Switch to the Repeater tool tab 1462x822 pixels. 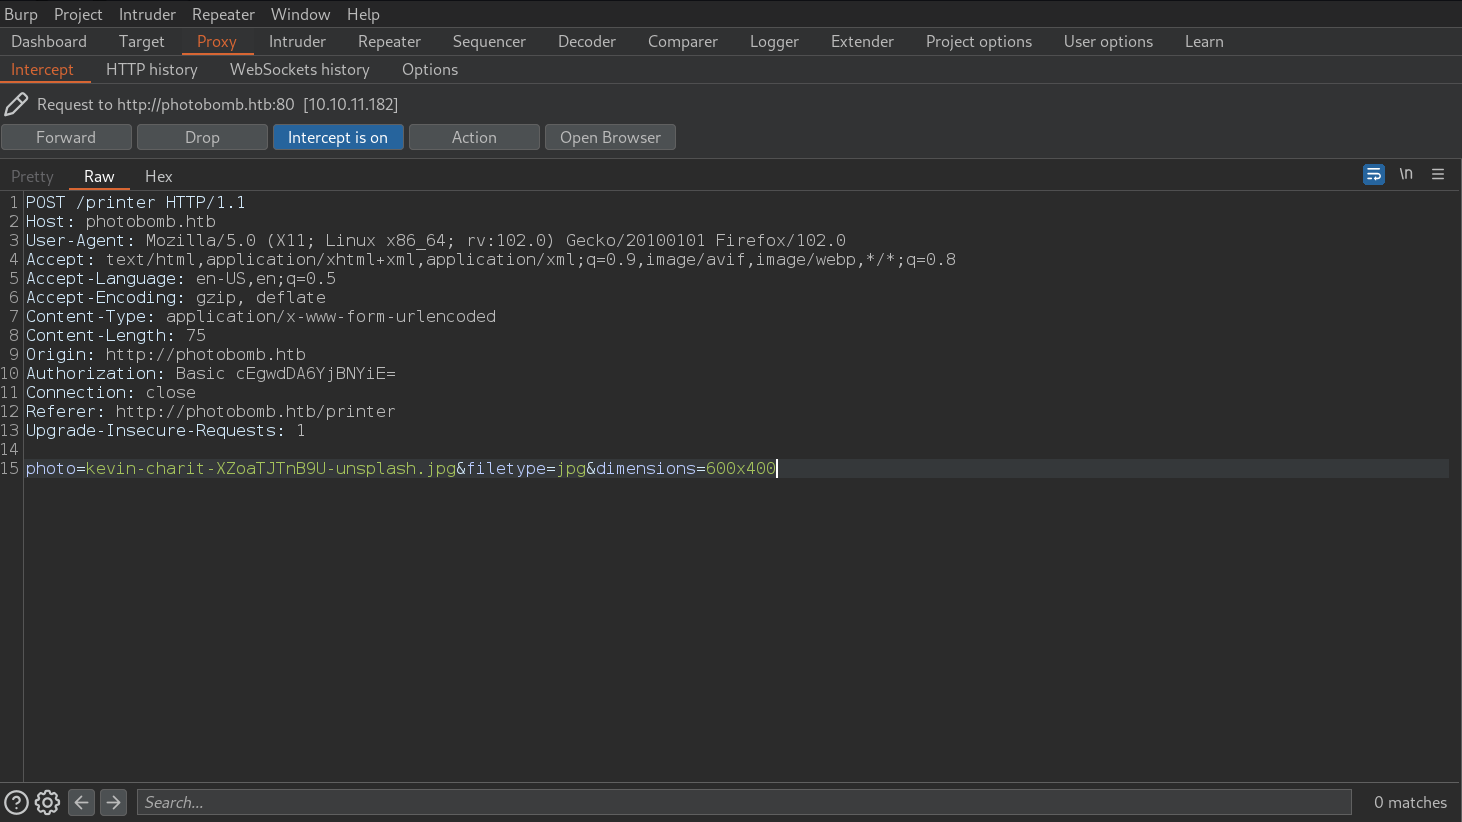click(x=389, y=41)
